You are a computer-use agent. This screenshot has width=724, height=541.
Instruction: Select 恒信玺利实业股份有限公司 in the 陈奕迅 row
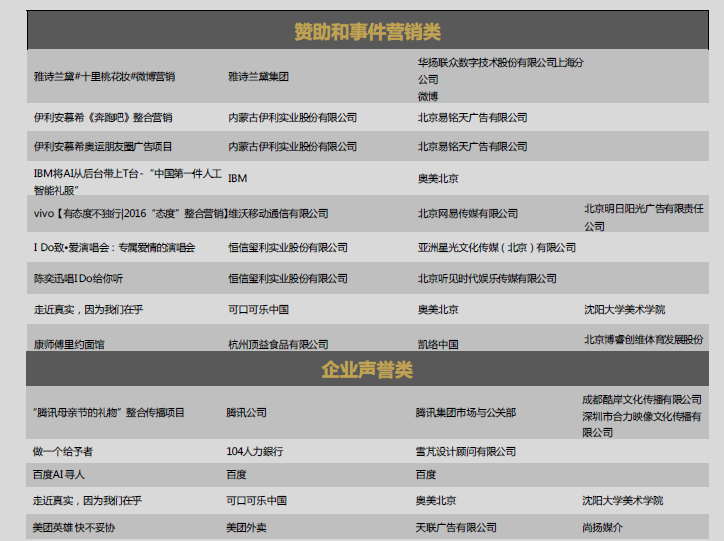click(x=288, y=279)
